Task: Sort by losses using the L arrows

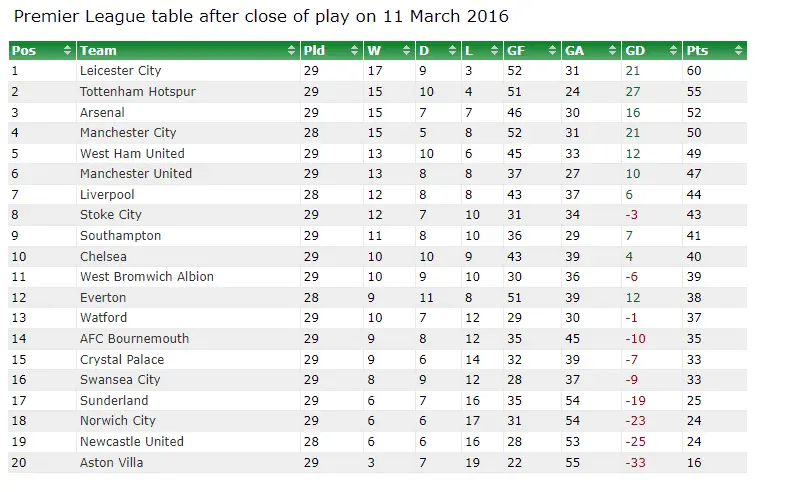Action: coord(495,51)
